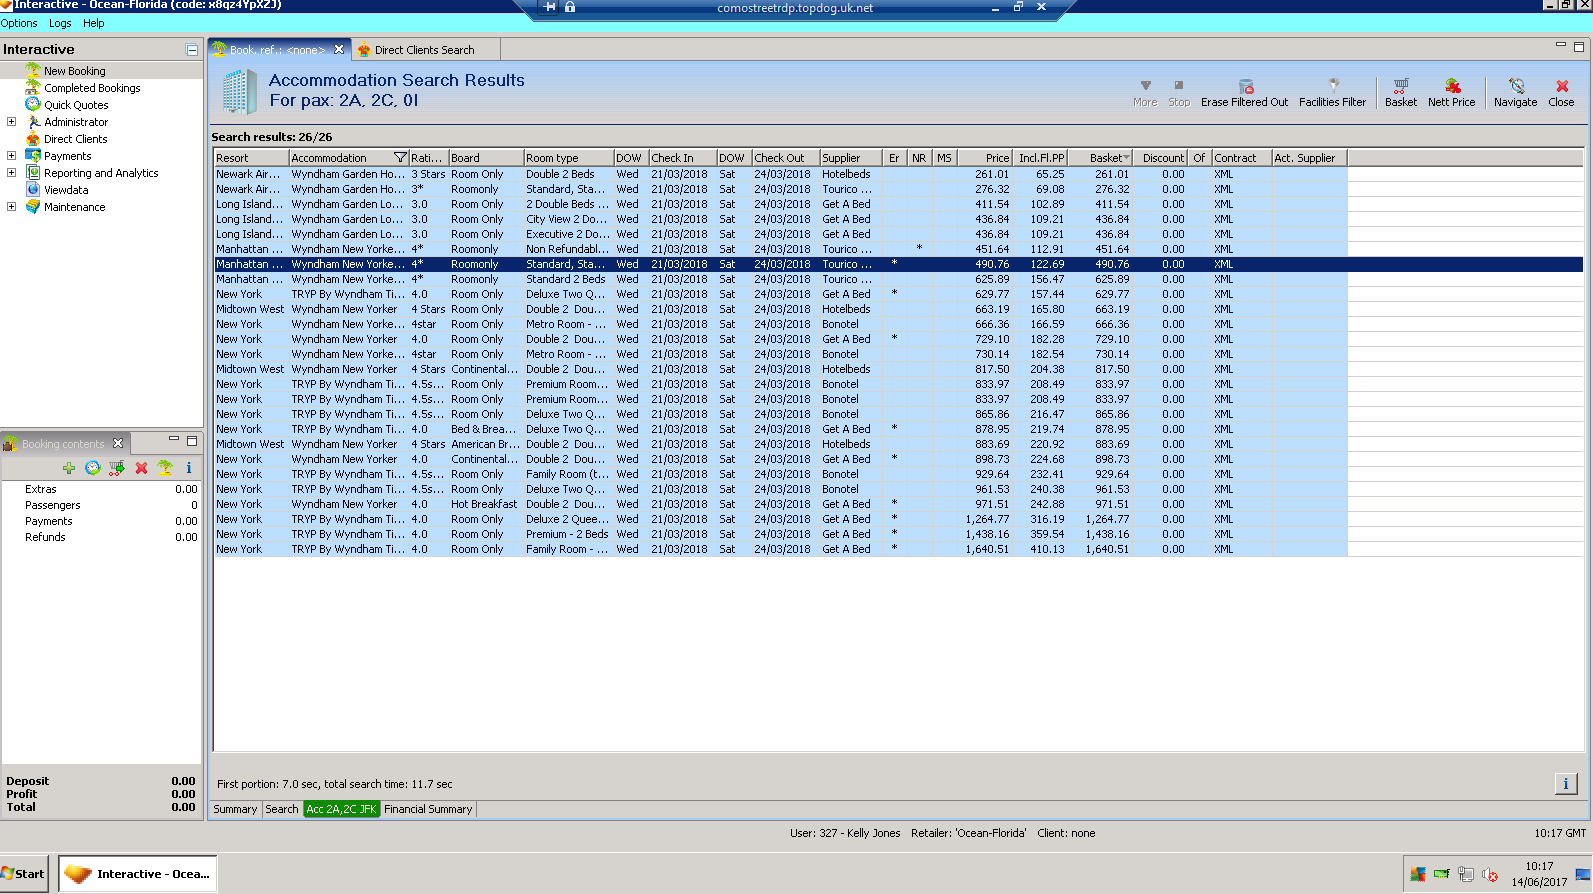Click the filter icon on Accommodation column
This screenshot has width=1593, height=894.
pyautogui.click(x=400, y=158)
